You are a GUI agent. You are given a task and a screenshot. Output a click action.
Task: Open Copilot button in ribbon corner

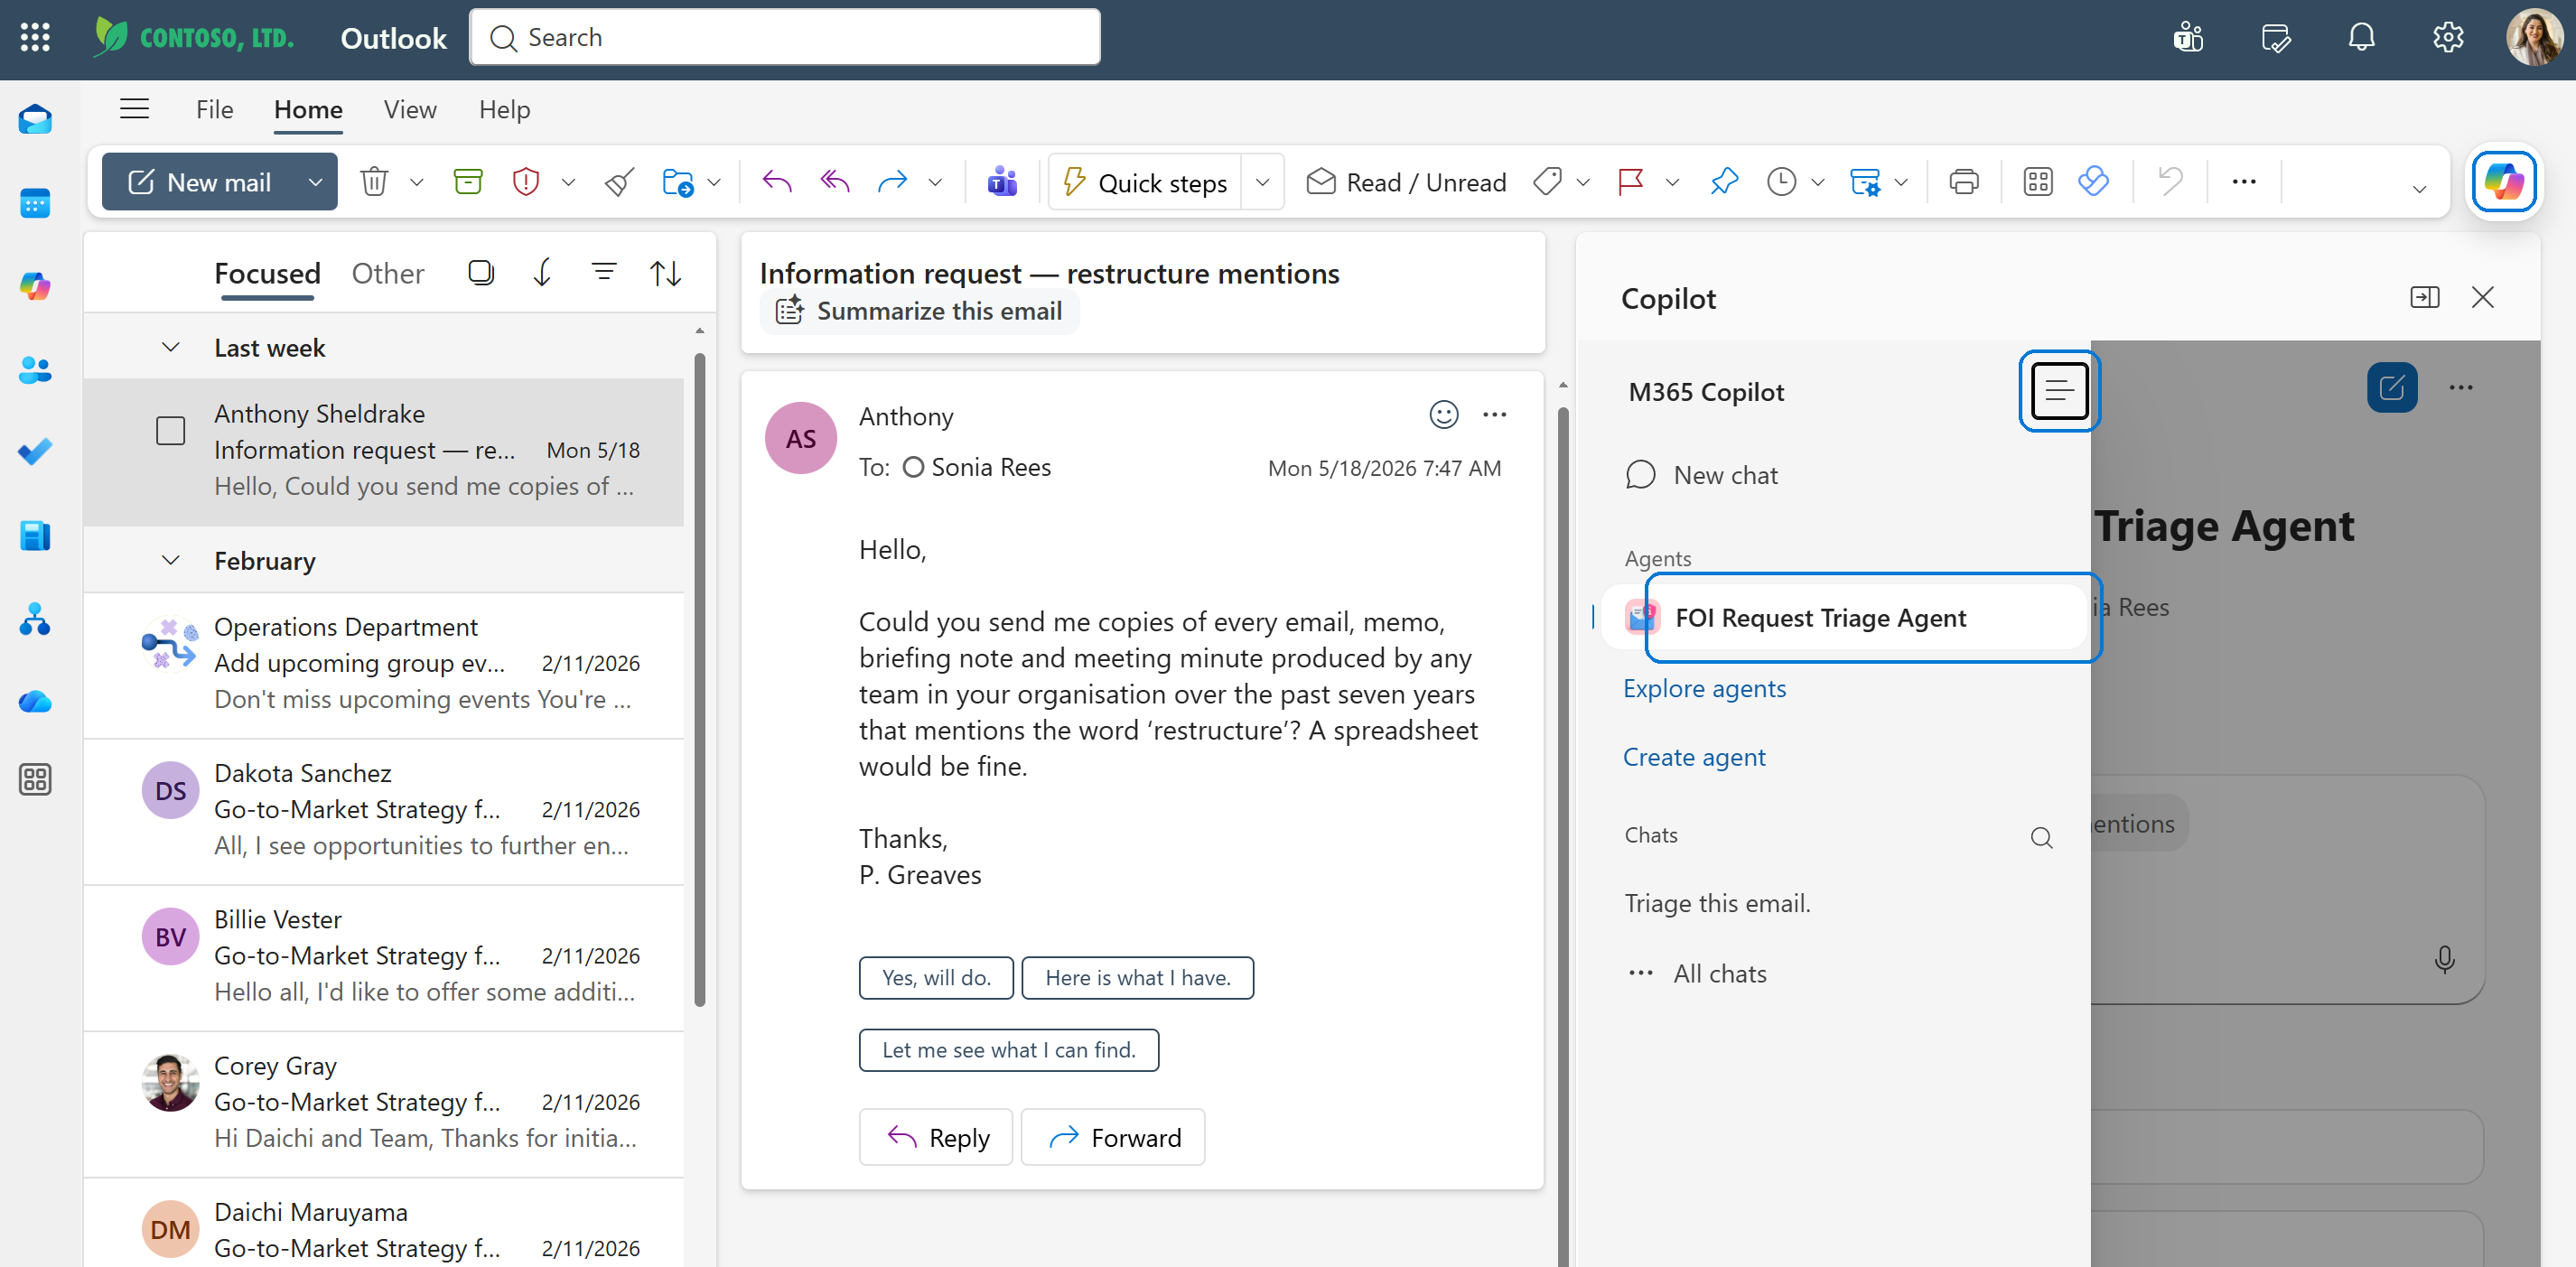pos(2504,182)
